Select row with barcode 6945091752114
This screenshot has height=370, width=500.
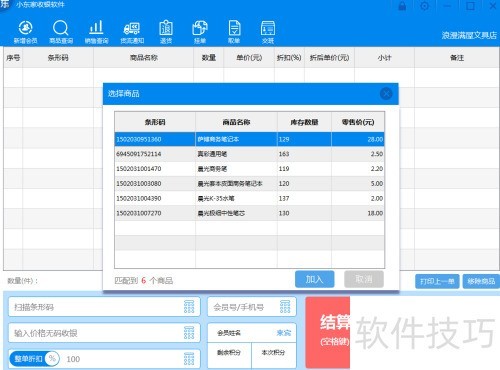point(249,154)
